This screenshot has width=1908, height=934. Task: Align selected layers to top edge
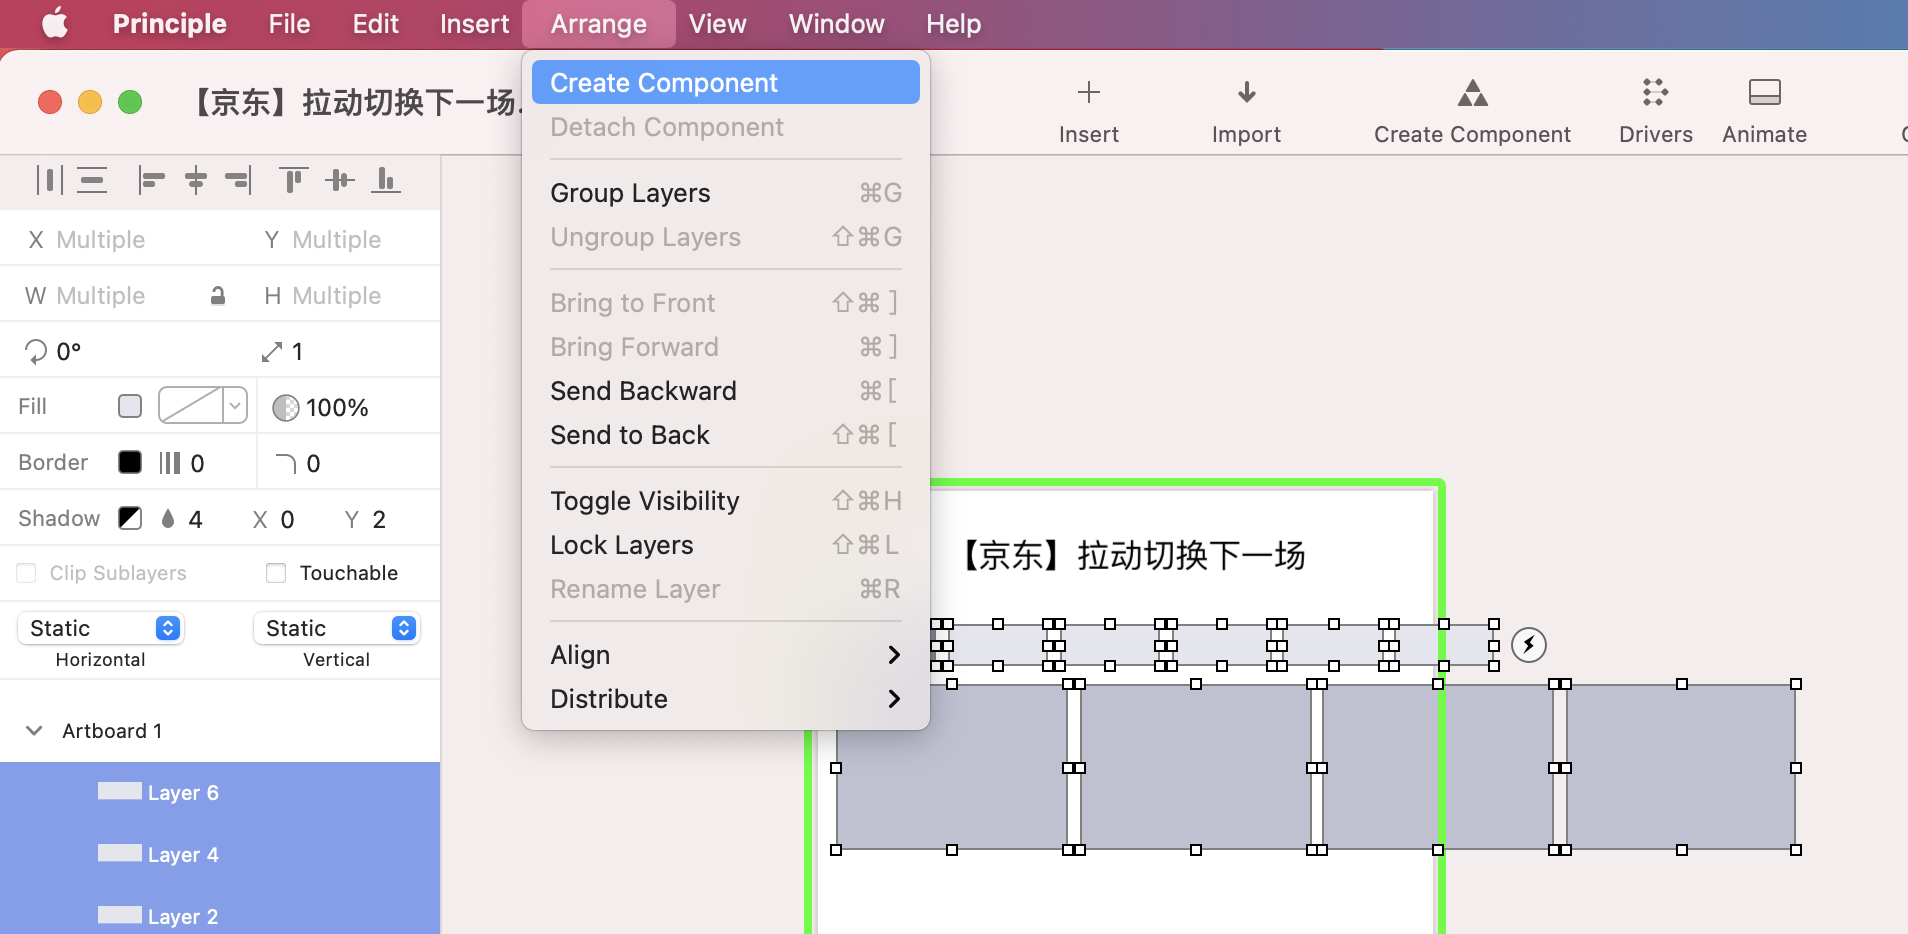(293, 180)
